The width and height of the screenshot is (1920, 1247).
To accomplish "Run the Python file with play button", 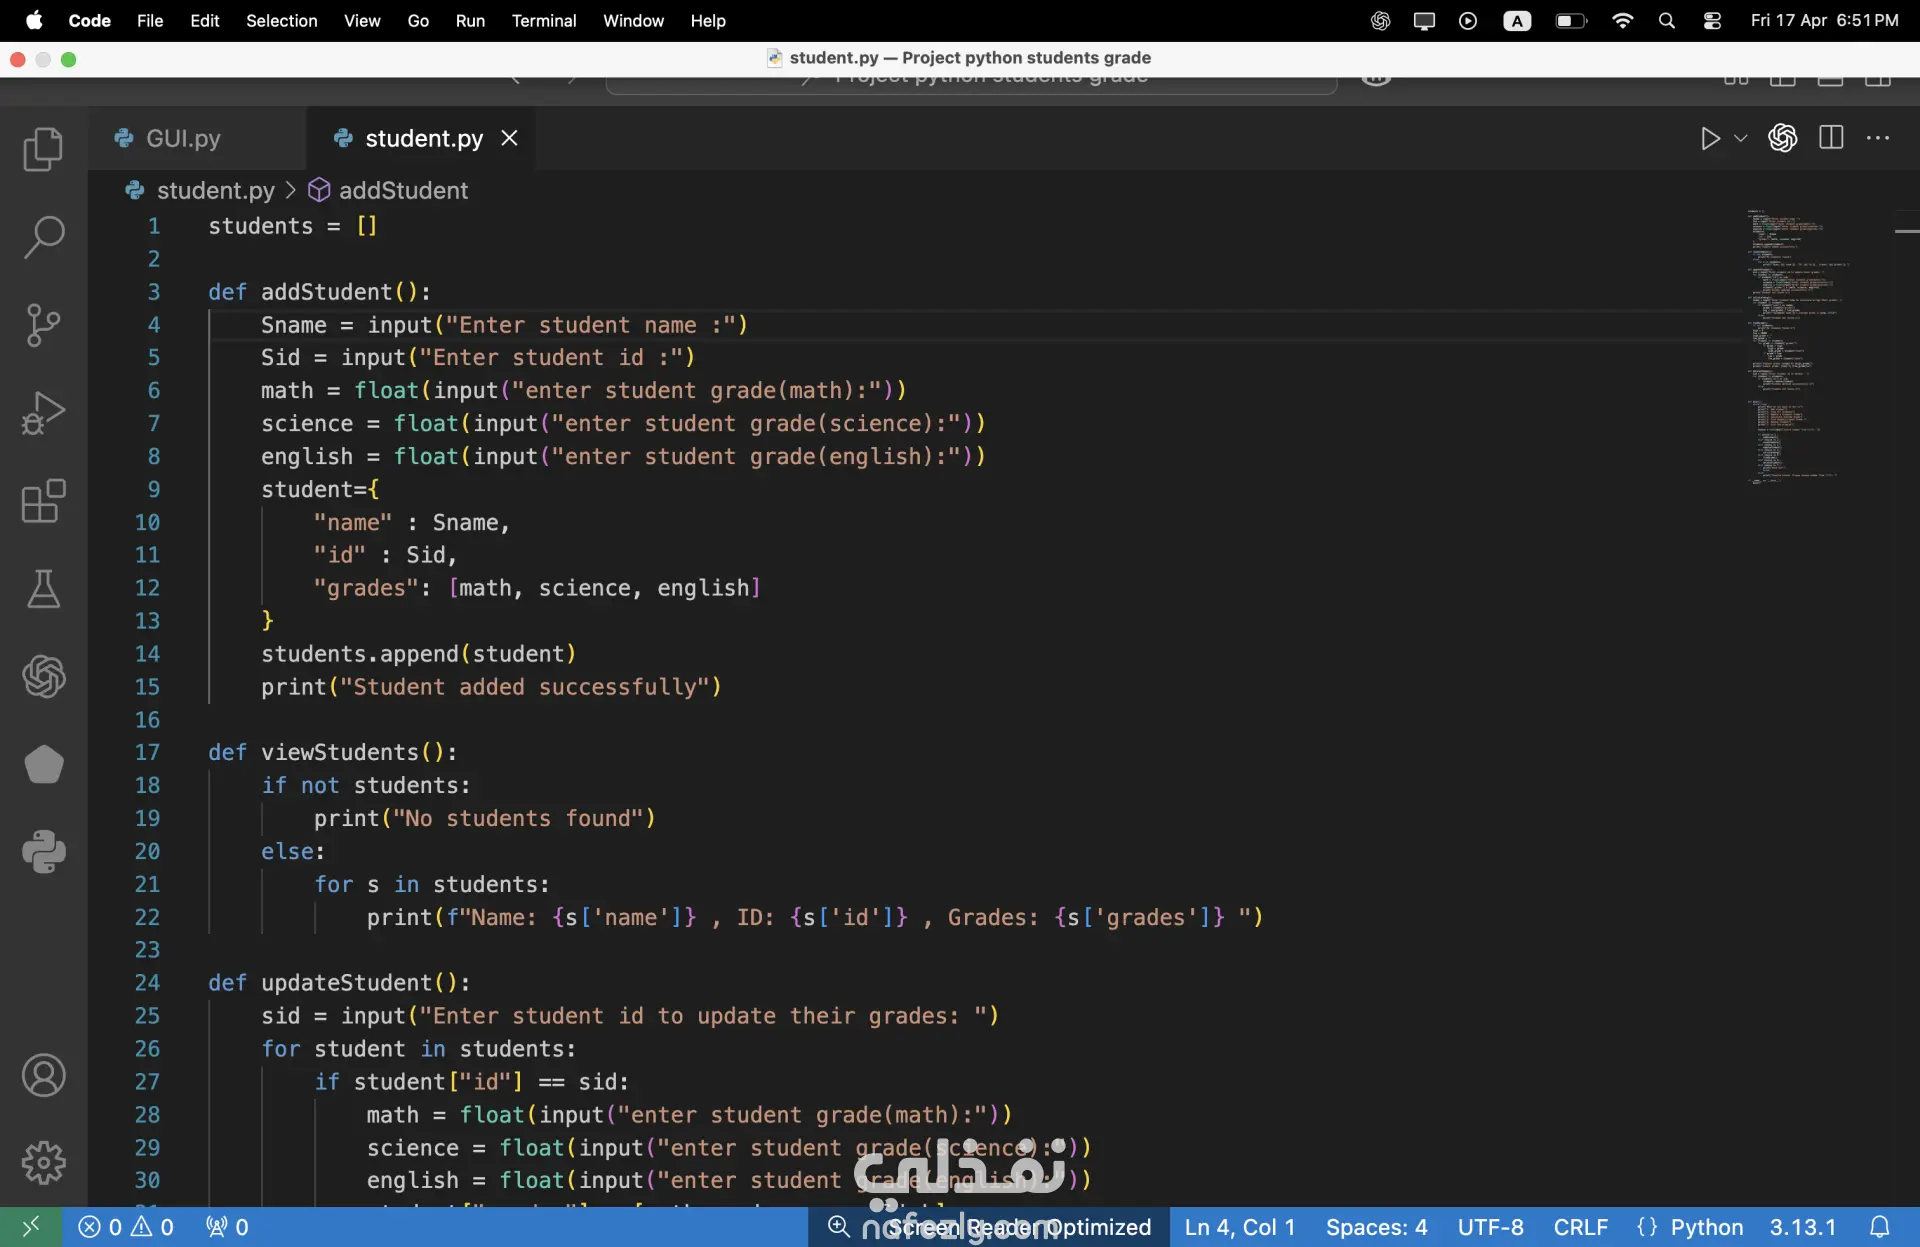I will [1710, 138].
